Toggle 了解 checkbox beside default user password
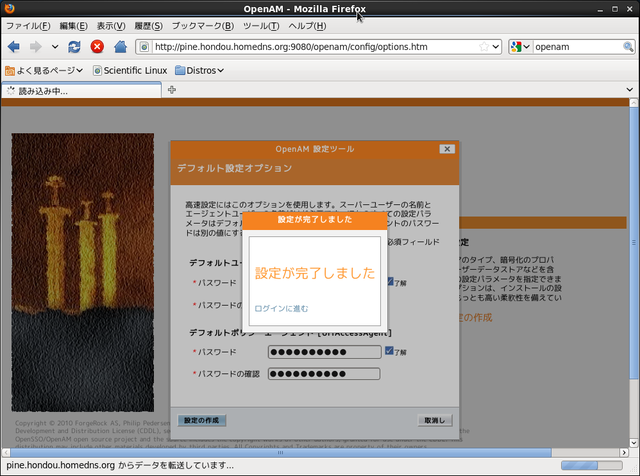Viewport: 640px width, 476px height. click(x=391, y=282)
